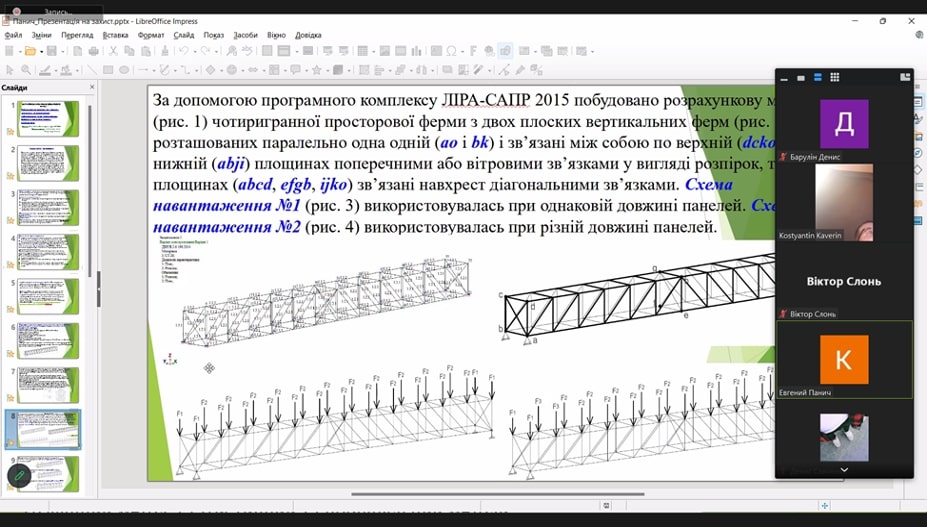This screenshot has width=927, height=527.
Task: Draw a straight line with Line tool
Action: [92, 70]
